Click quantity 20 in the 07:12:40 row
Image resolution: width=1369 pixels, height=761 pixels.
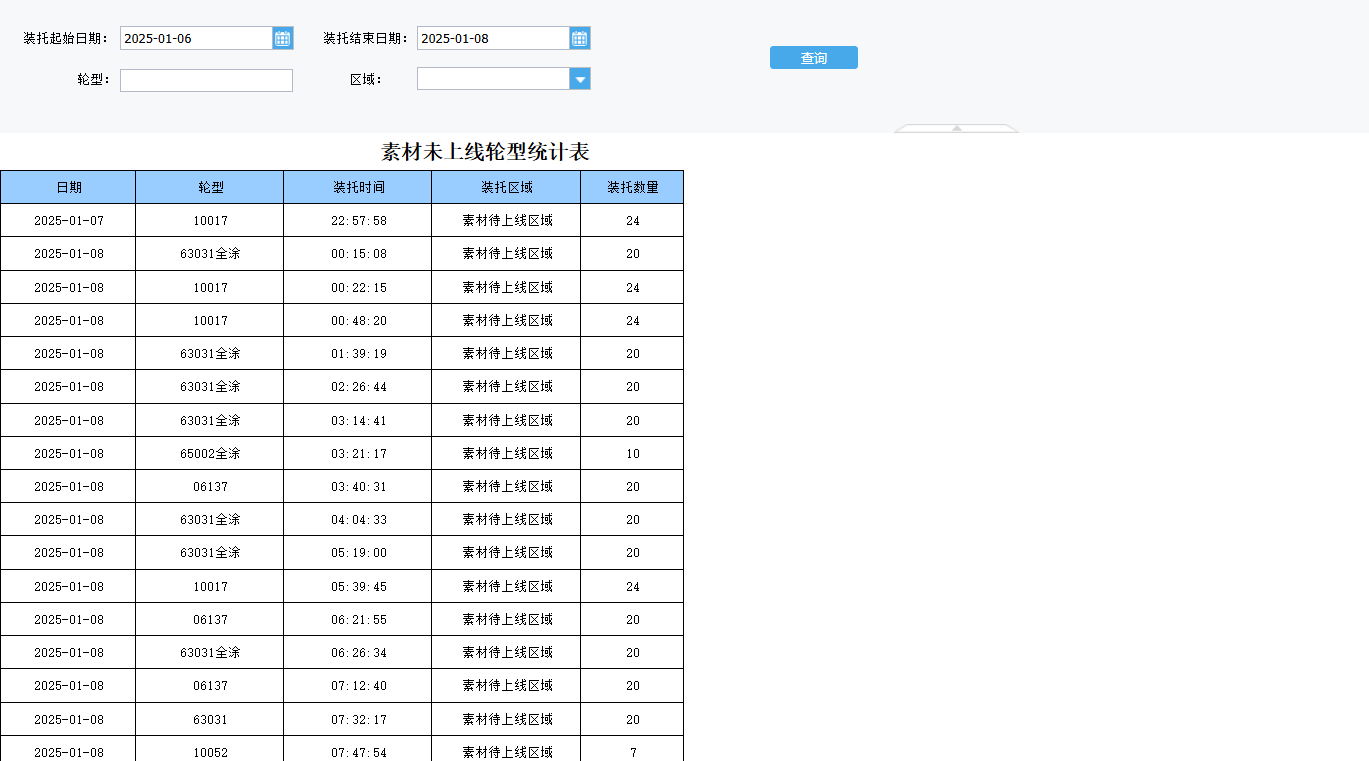click(x=633, y=686)
